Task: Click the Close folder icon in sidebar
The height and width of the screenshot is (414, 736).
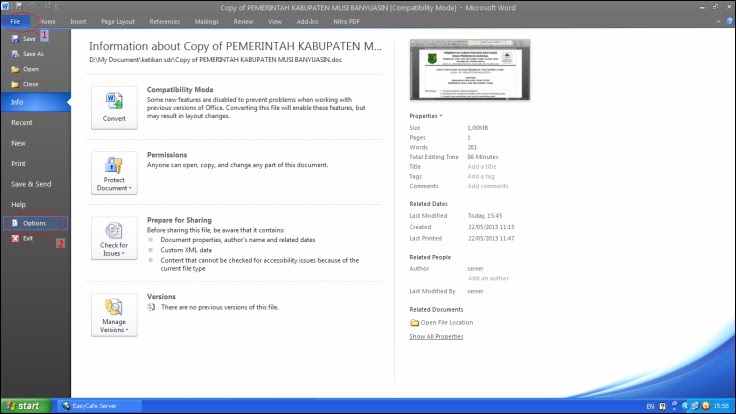Action: (15, 84)
